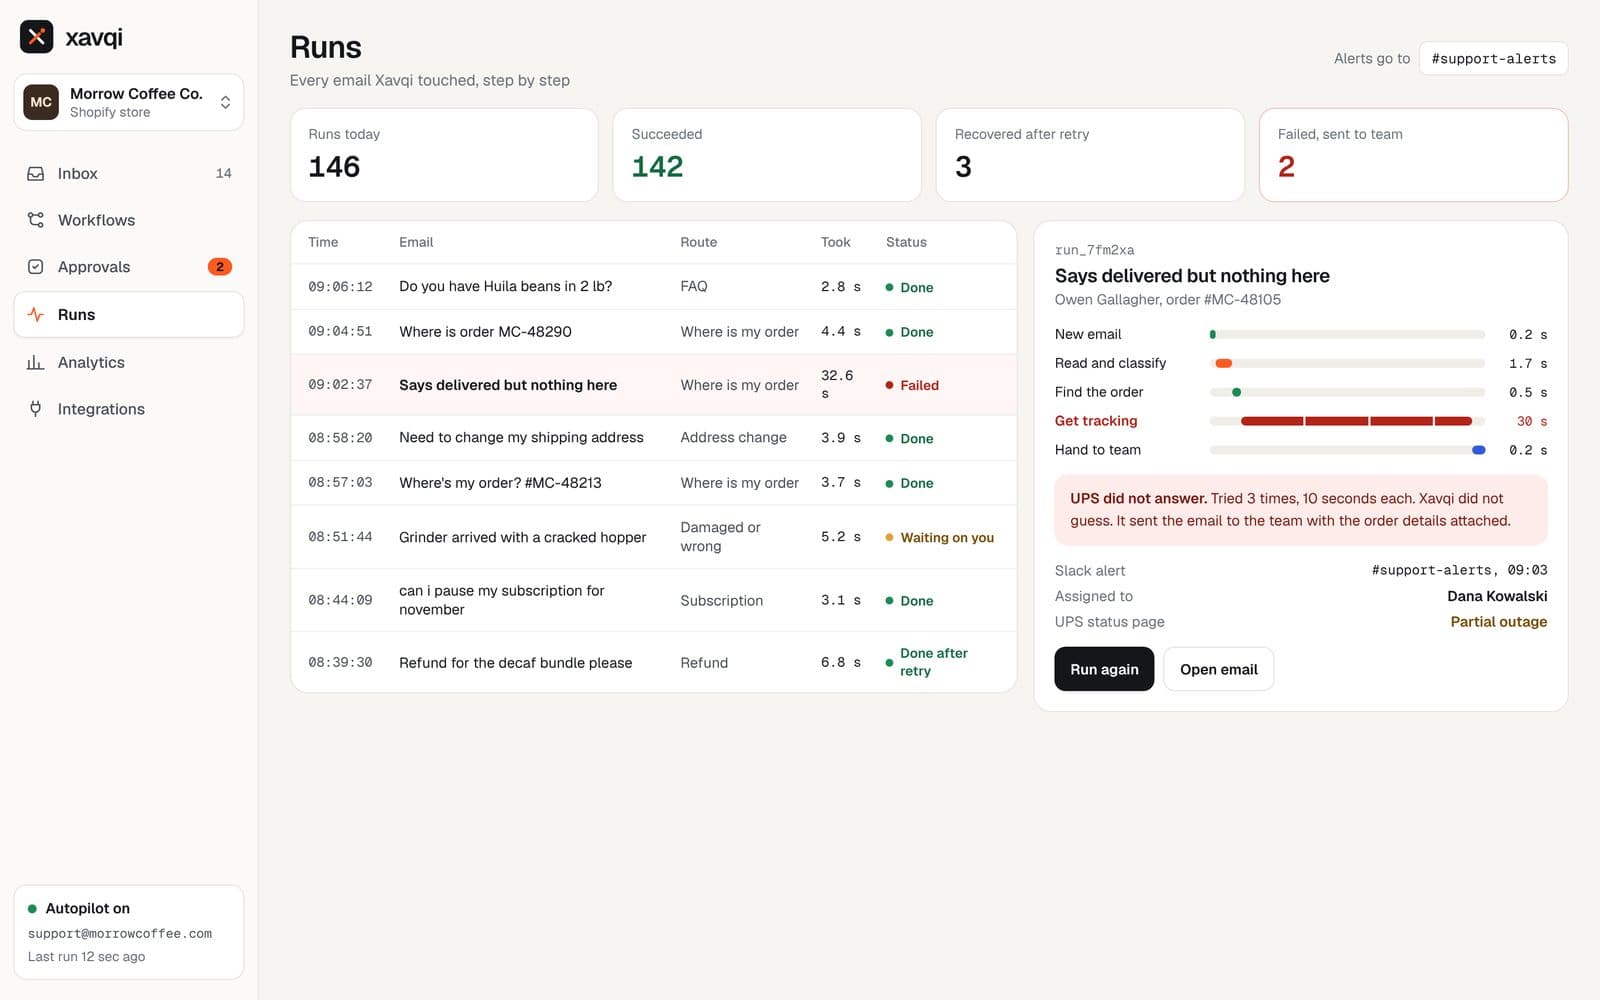Screen dimensions: 1600x1000
Task: Click the Workflows branching icon
Action: 36,220
